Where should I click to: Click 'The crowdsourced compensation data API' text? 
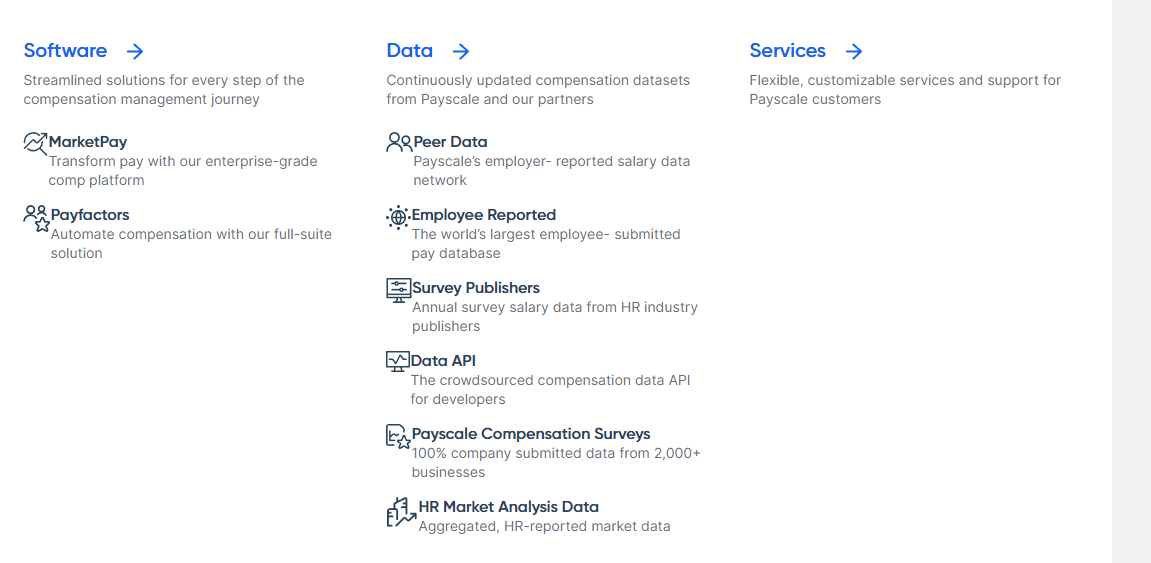pyautogui.click(x=551, y=380)
